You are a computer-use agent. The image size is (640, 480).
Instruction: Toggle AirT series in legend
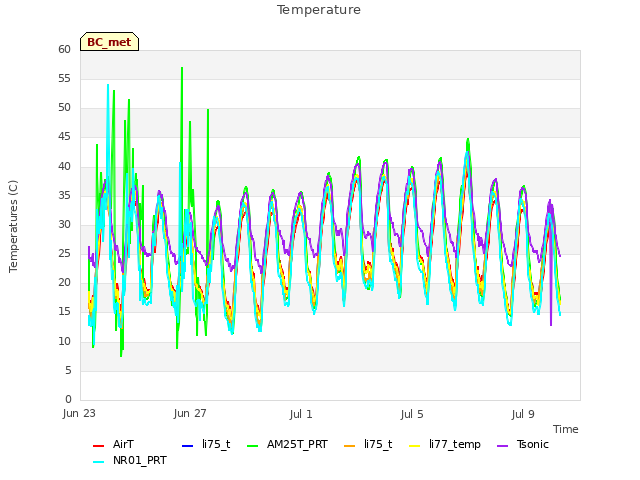[x=113, y=444]
